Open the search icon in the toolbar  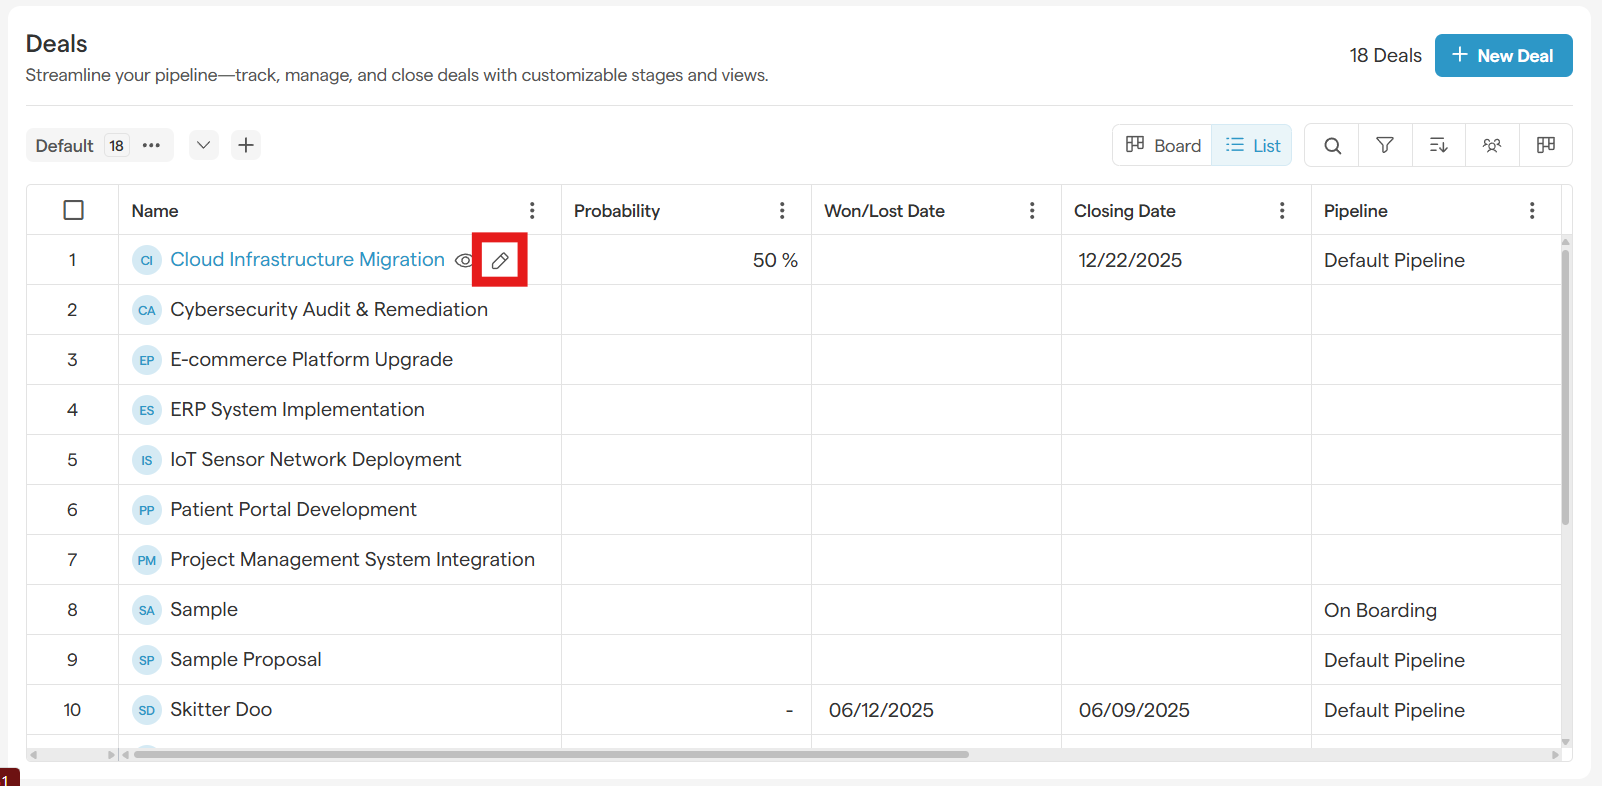(x=1332, y=146)
